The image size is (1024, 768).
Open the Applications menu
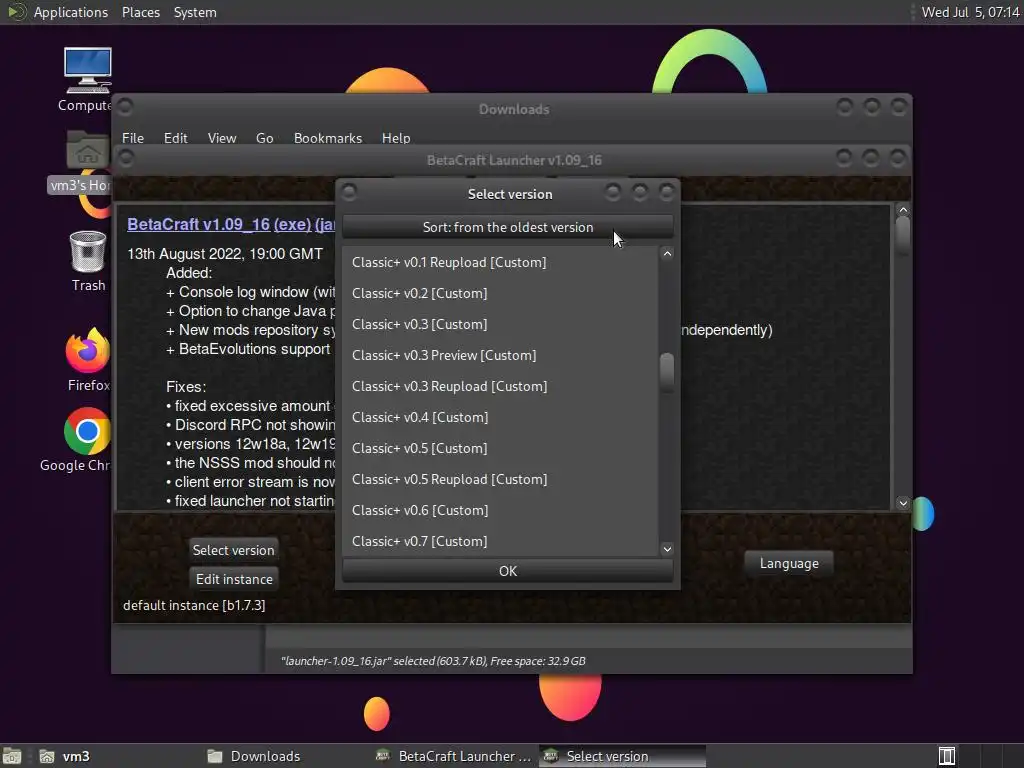coord(71,12)
